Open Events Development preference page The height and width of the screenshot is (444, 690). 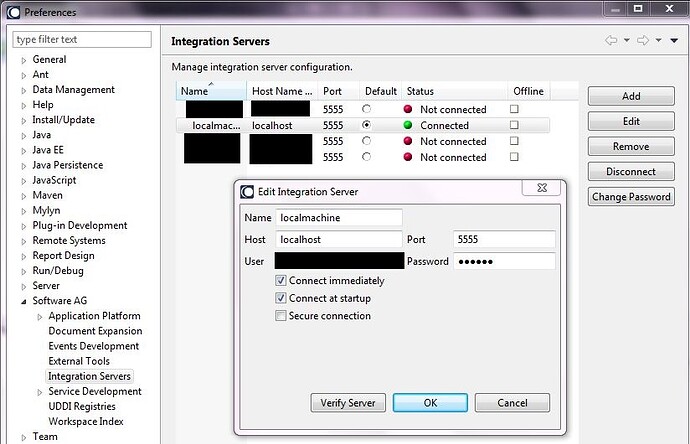click(94, 346)
